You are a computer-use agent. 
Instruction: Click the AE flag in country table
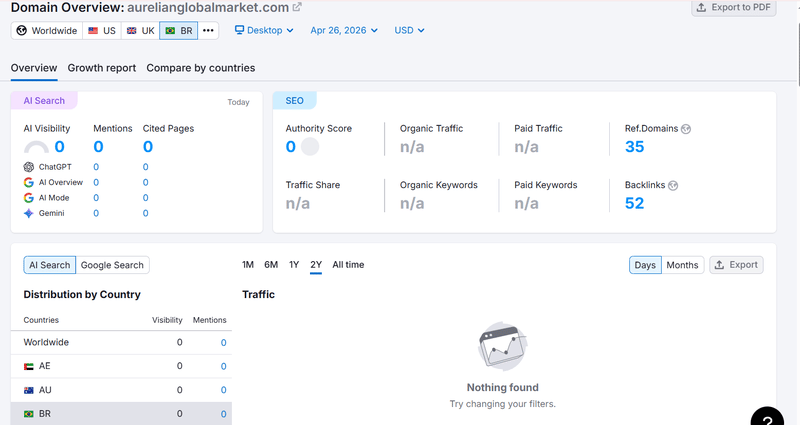click(29, 366)
